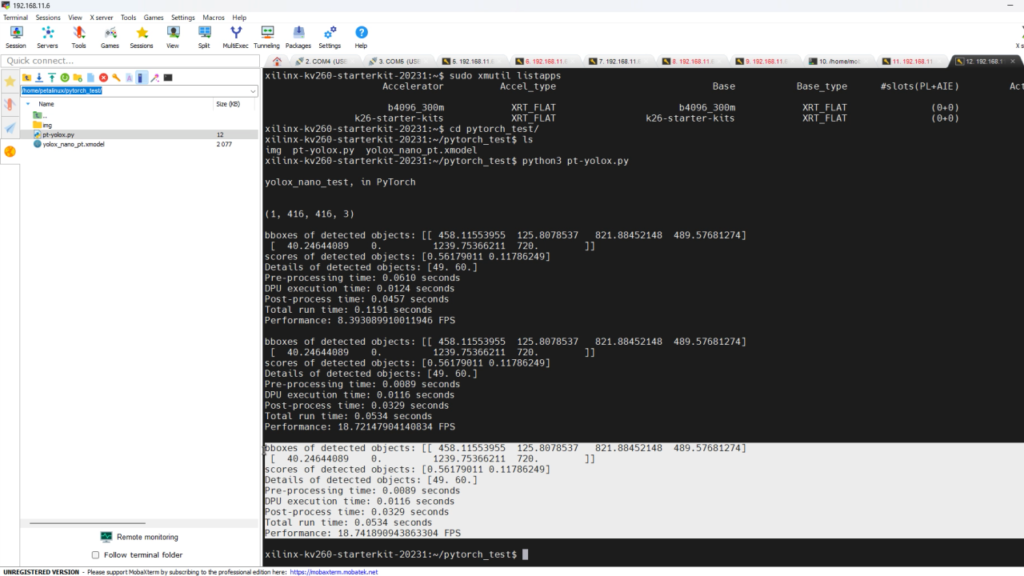This screenshot has width=1024, height=576.
Task: Select the Tools icon in toolbar
Action: [78, 35]
